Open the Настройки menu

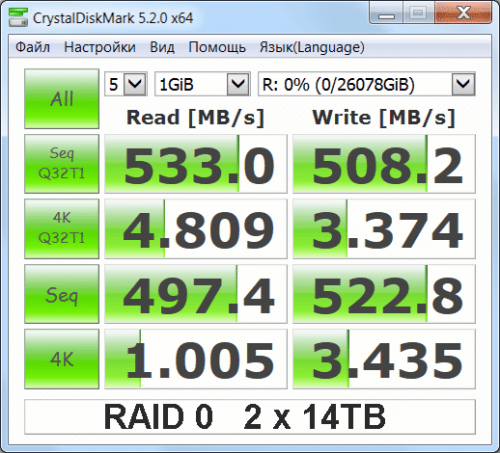point(100,47)
